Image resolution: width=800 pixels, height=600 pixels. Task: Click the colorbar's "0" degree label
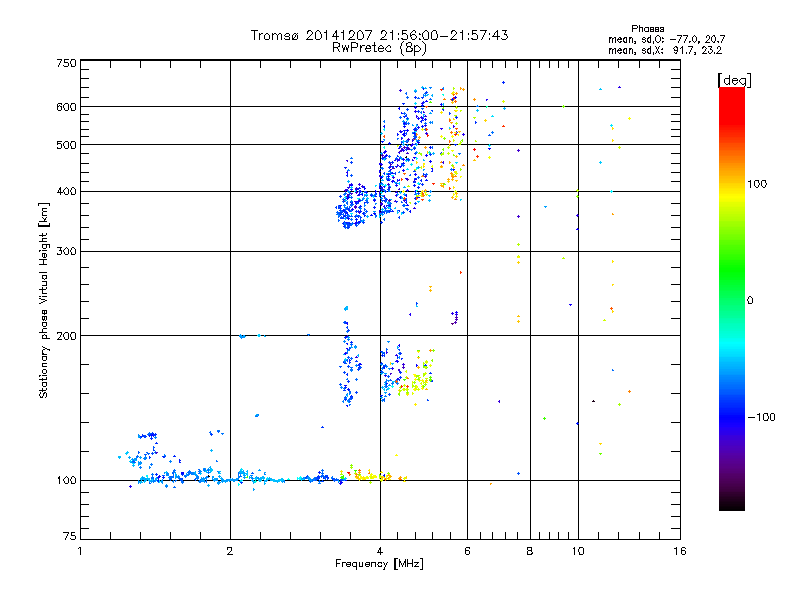click(x=750, y=301)
